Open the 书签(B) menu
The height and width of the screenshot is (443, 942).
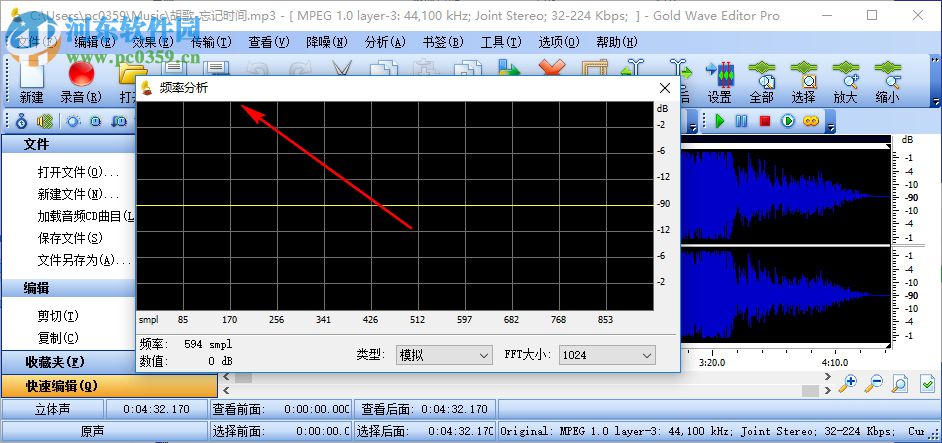[443, 42]
